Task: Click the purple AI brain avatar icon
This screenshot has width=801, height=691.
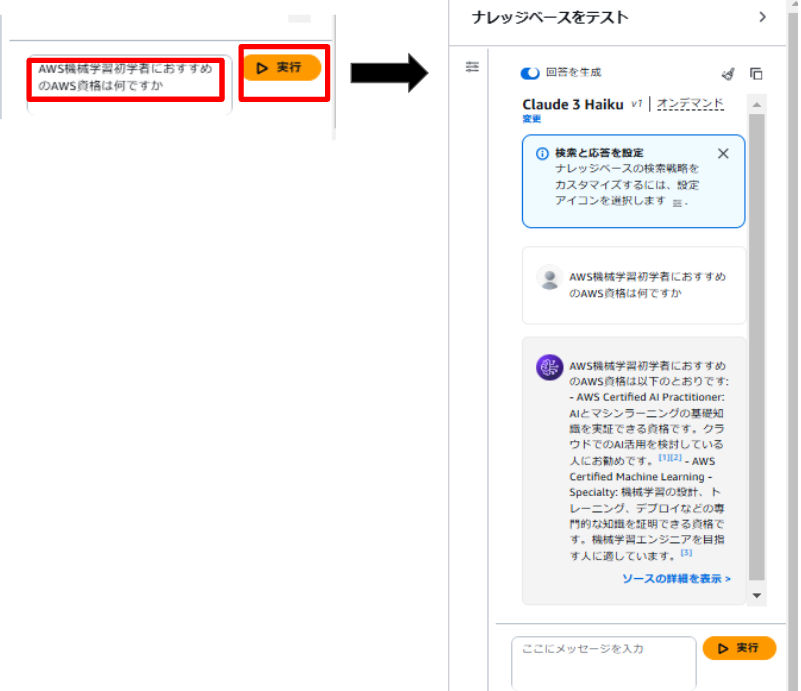Action: pyautogui.click(x=549, y=367)
